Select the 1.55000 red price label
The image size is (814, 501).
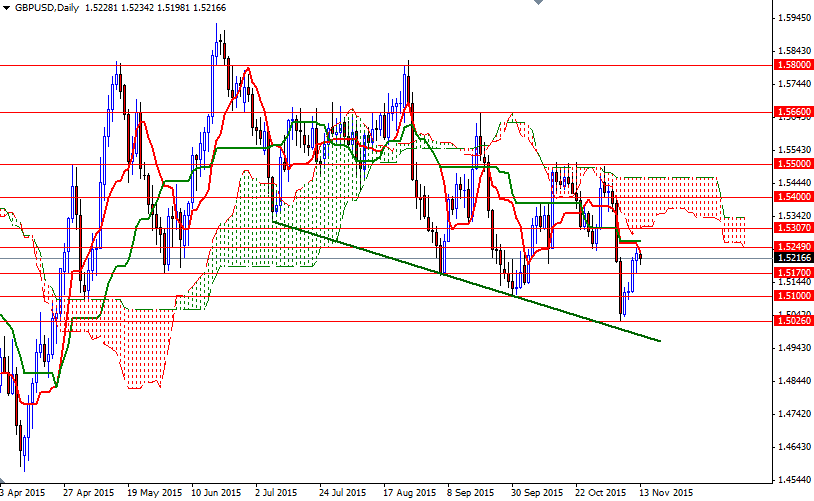pyautogui.click(x=793, y=164)
